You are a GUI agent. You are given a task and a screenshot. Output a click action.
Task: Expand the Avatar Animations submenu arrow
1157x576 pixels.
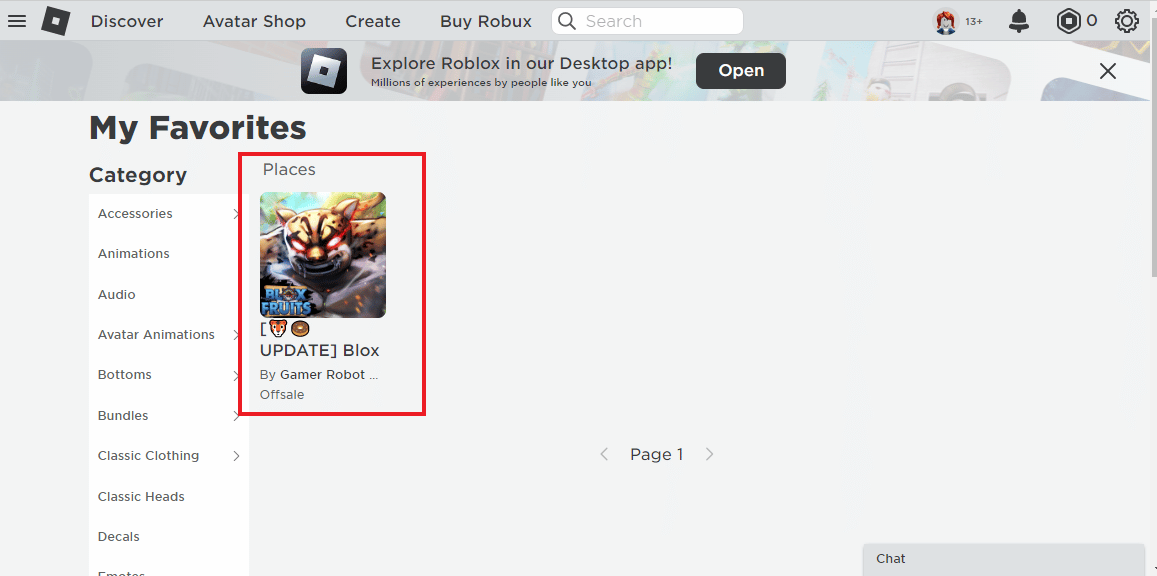[236, 335]
